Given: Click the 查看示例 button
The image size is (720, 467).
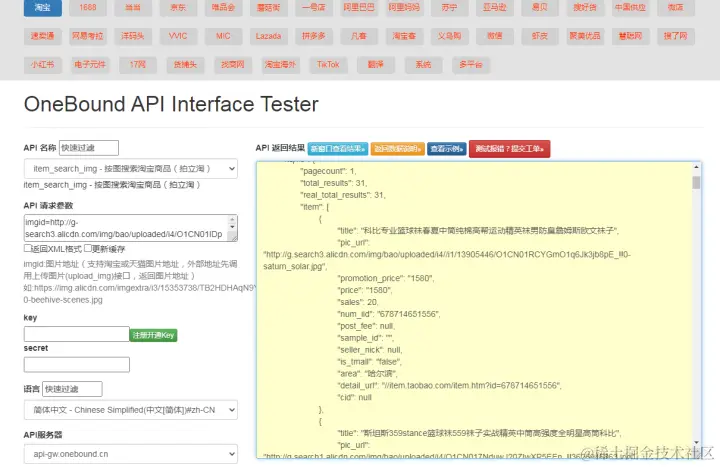Looking at the screenshot, I should pyautogui.click(x=447, y=149).
